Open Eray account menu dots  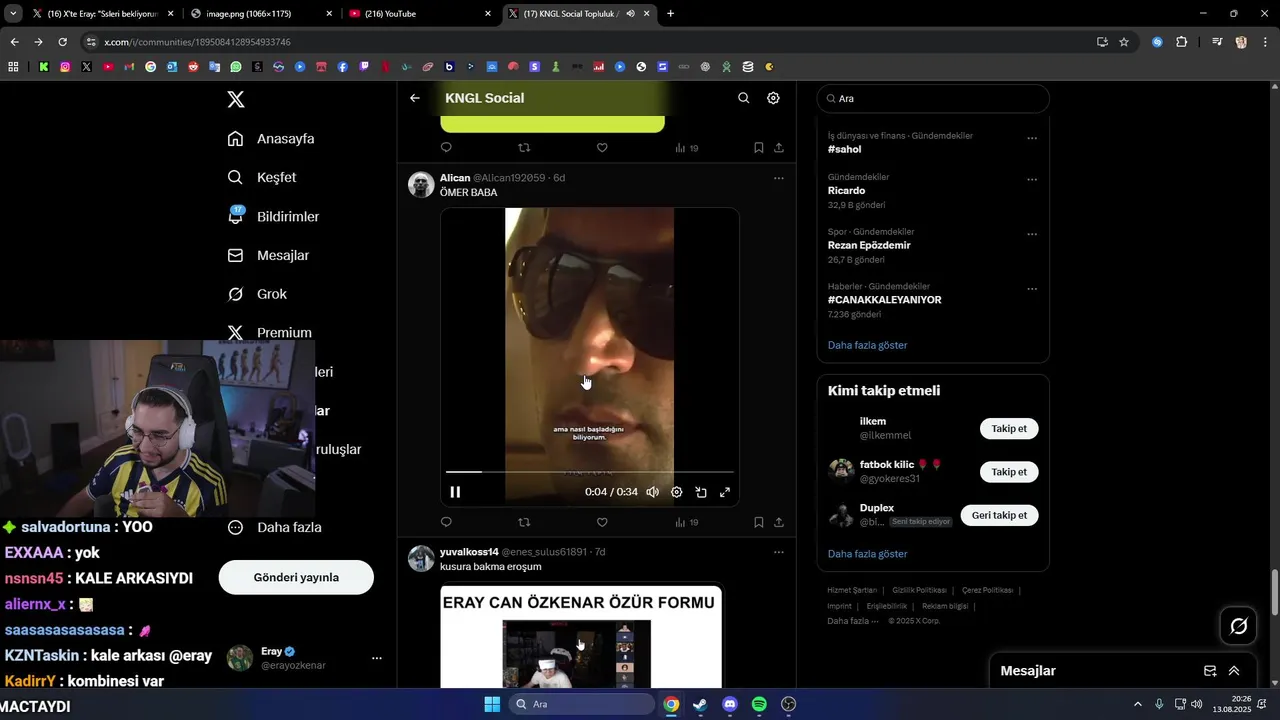coord(377,658)
